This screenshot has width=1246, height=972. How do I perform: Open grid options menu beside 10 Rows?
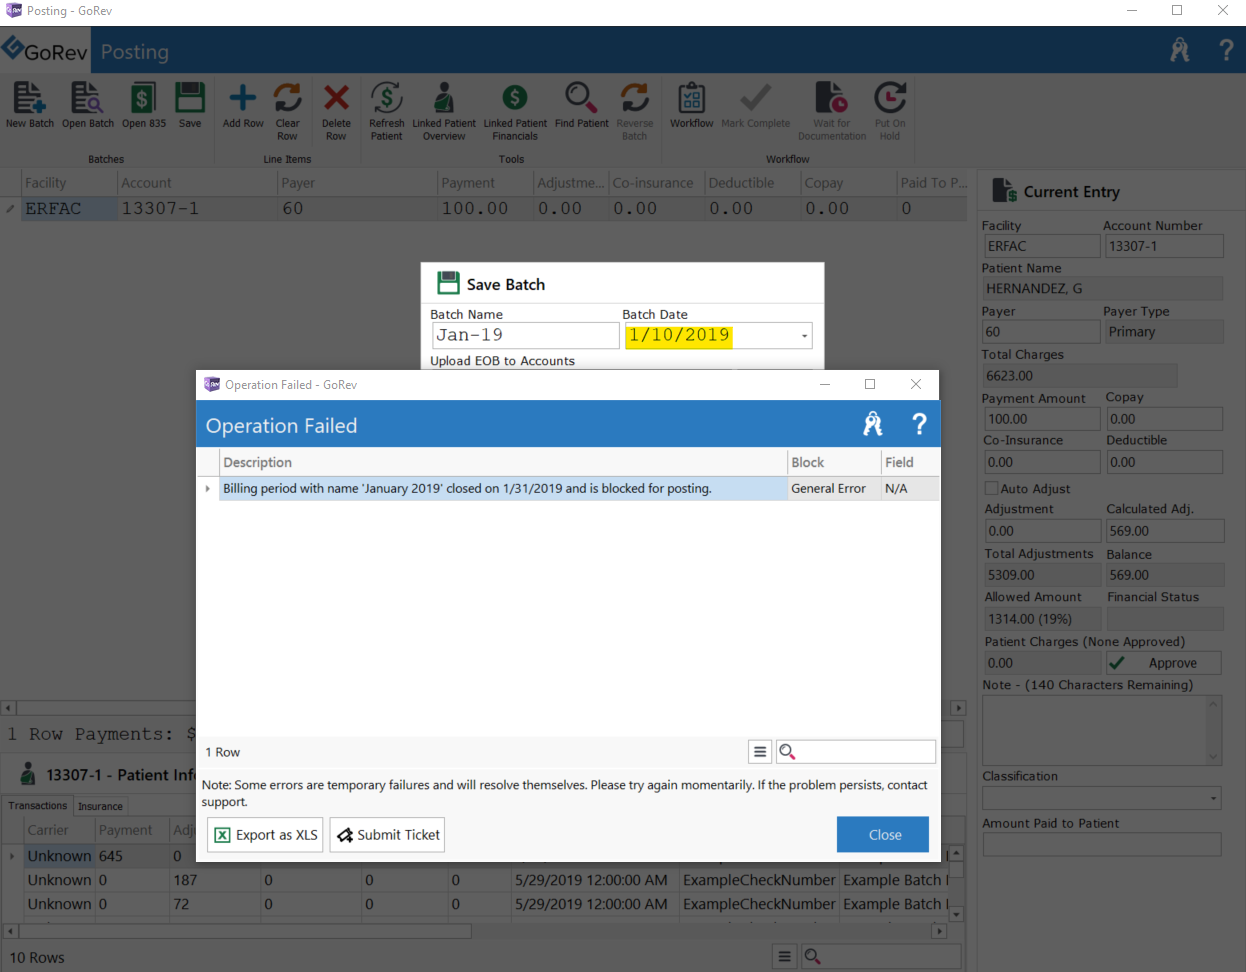click(785, 957)
